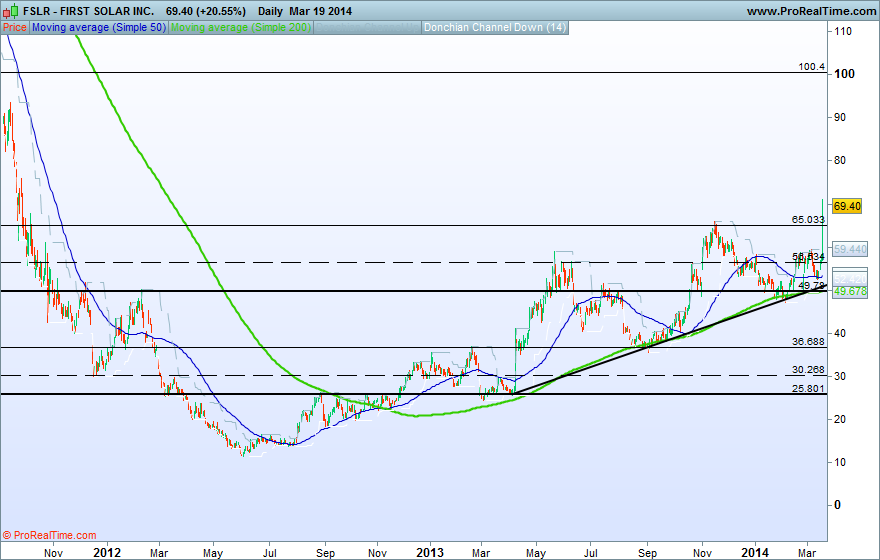Click the 110 tick on price axis
880x560 pixels.
pos(842,31)
